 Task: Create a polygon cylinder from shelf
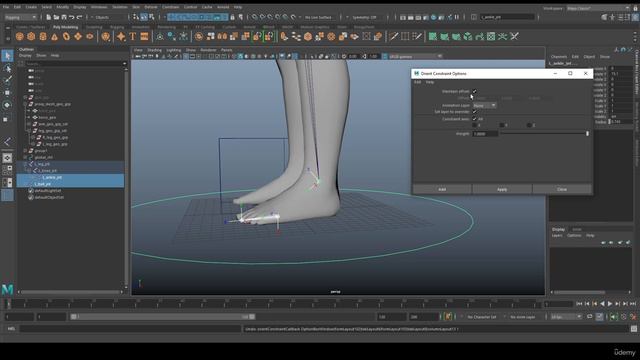[43, 37]
